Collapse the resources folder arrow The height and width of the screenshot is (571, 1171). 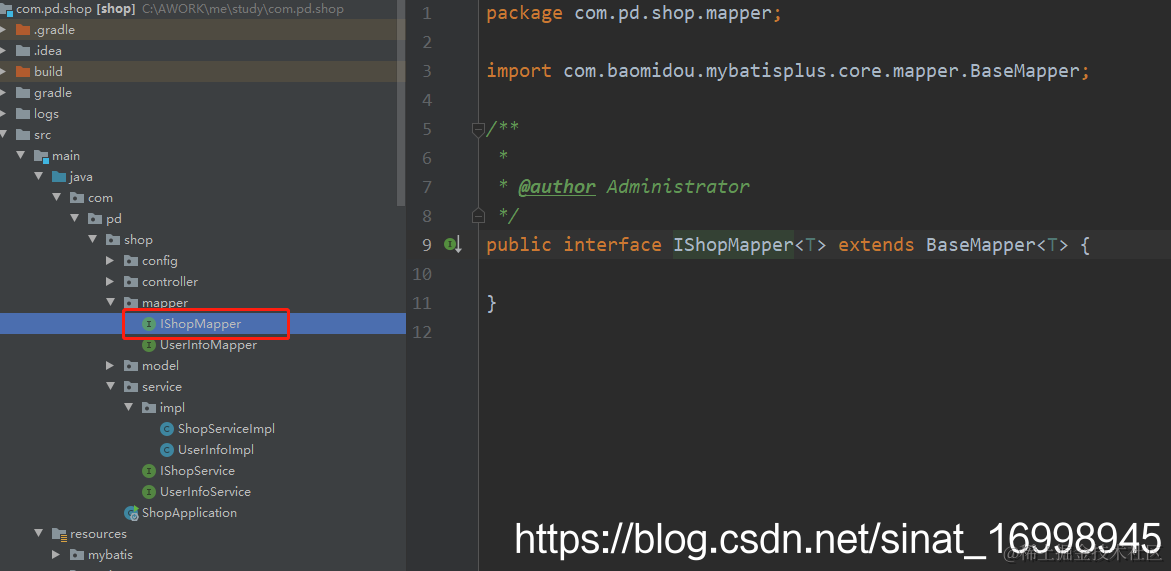tap(39, 534)
